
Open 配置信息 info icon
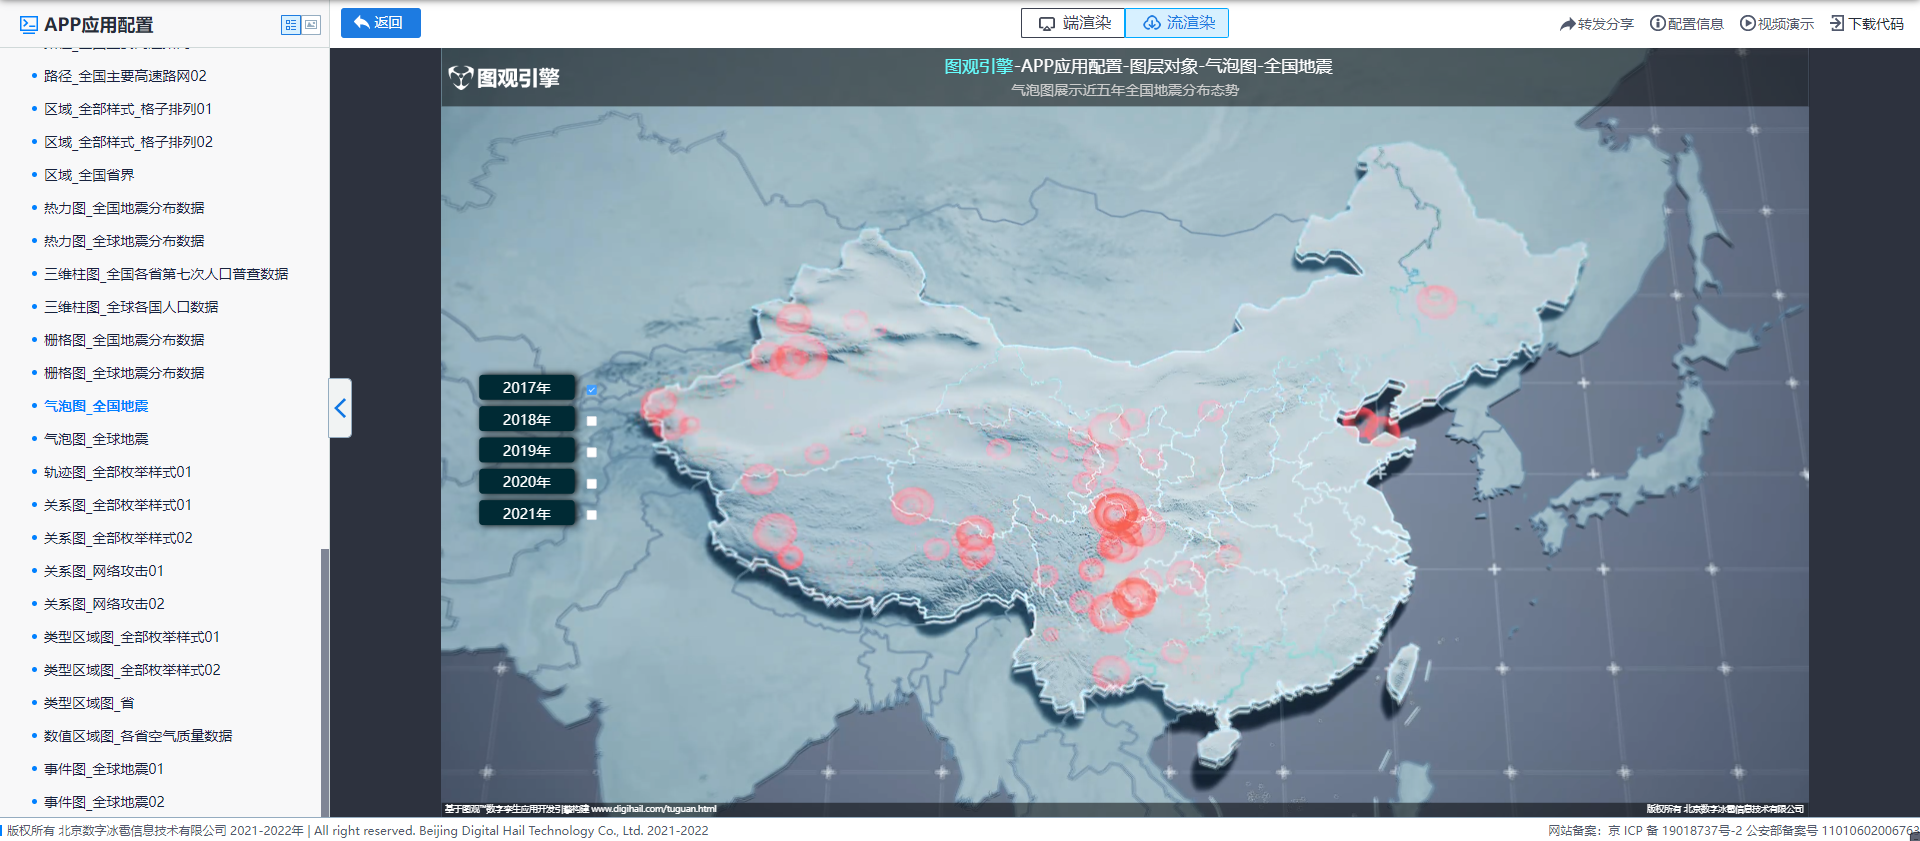[1657, 24]
